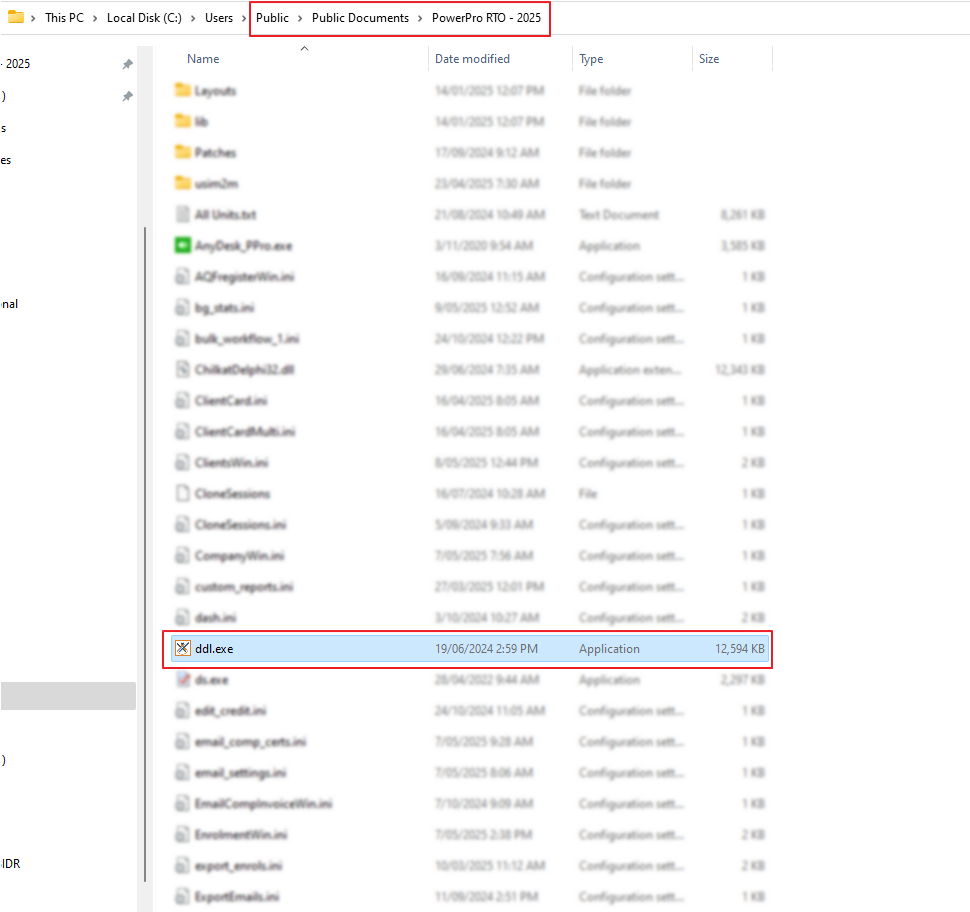Click the sort arrow above the Name column

(x=304, y=48)
